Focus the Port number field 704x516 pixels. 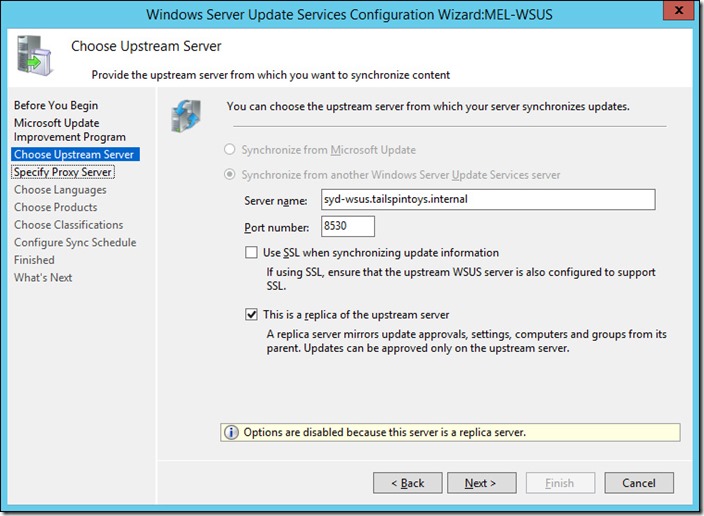348,226
